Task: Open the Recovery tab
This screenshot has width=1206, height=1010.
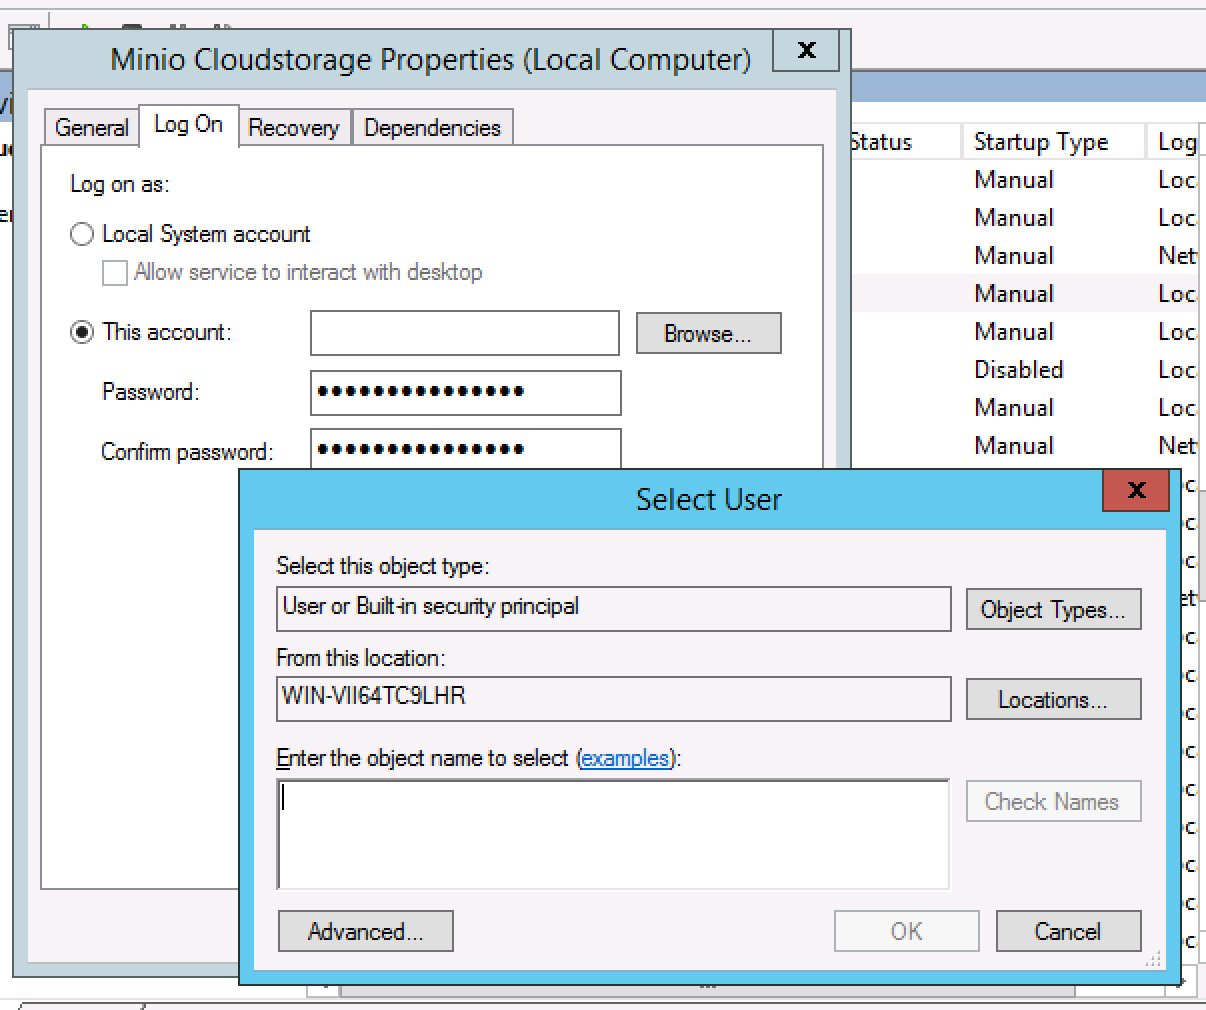Action: [x=293, y=128]
